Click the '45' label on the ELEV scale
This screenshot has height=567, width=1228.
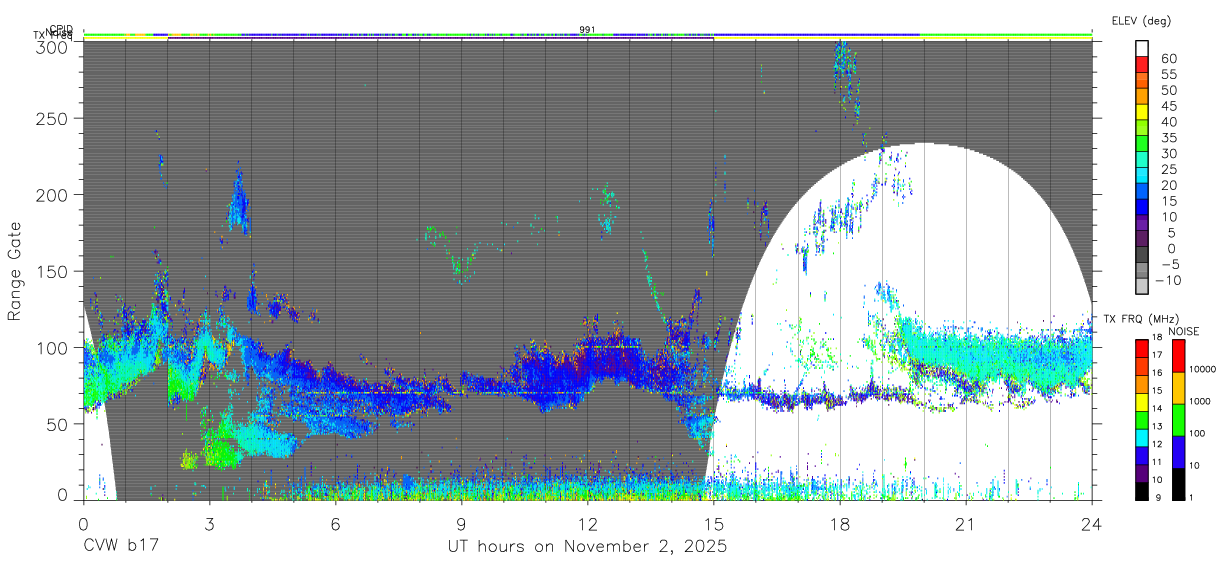click(1168, 106)
